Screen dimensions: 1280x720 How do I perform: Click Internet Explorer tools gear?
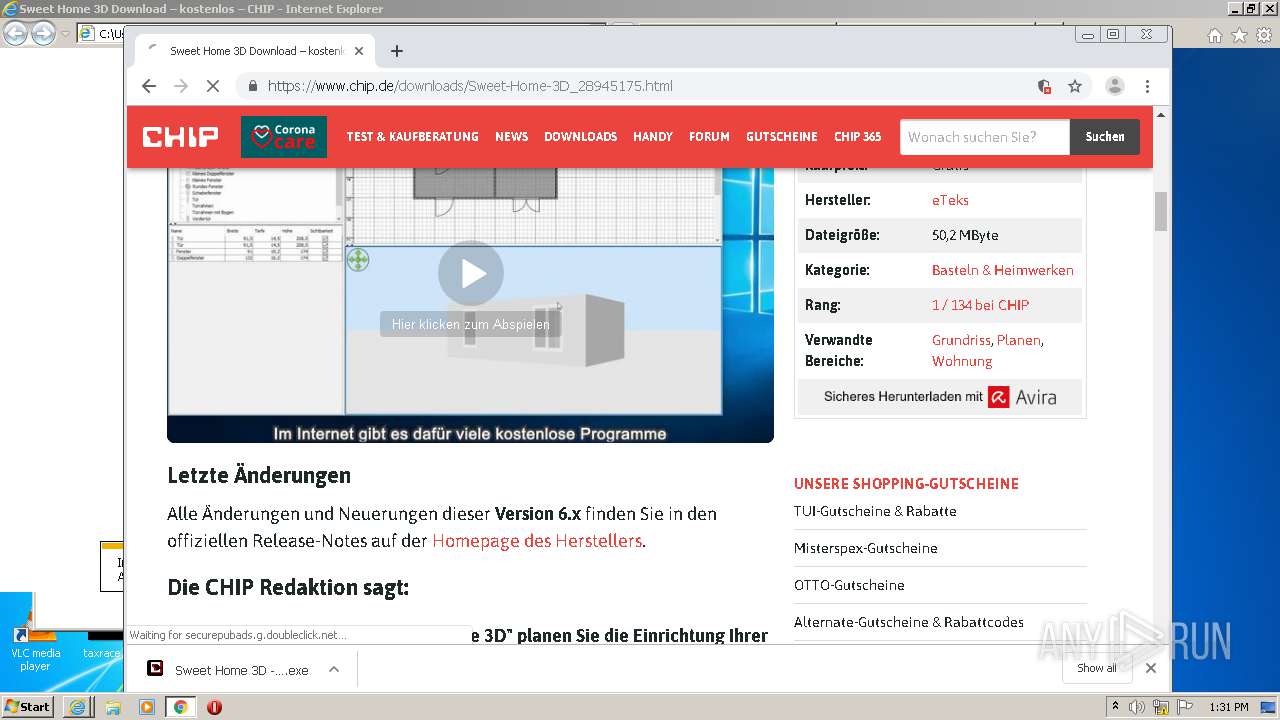point(1262,35)
